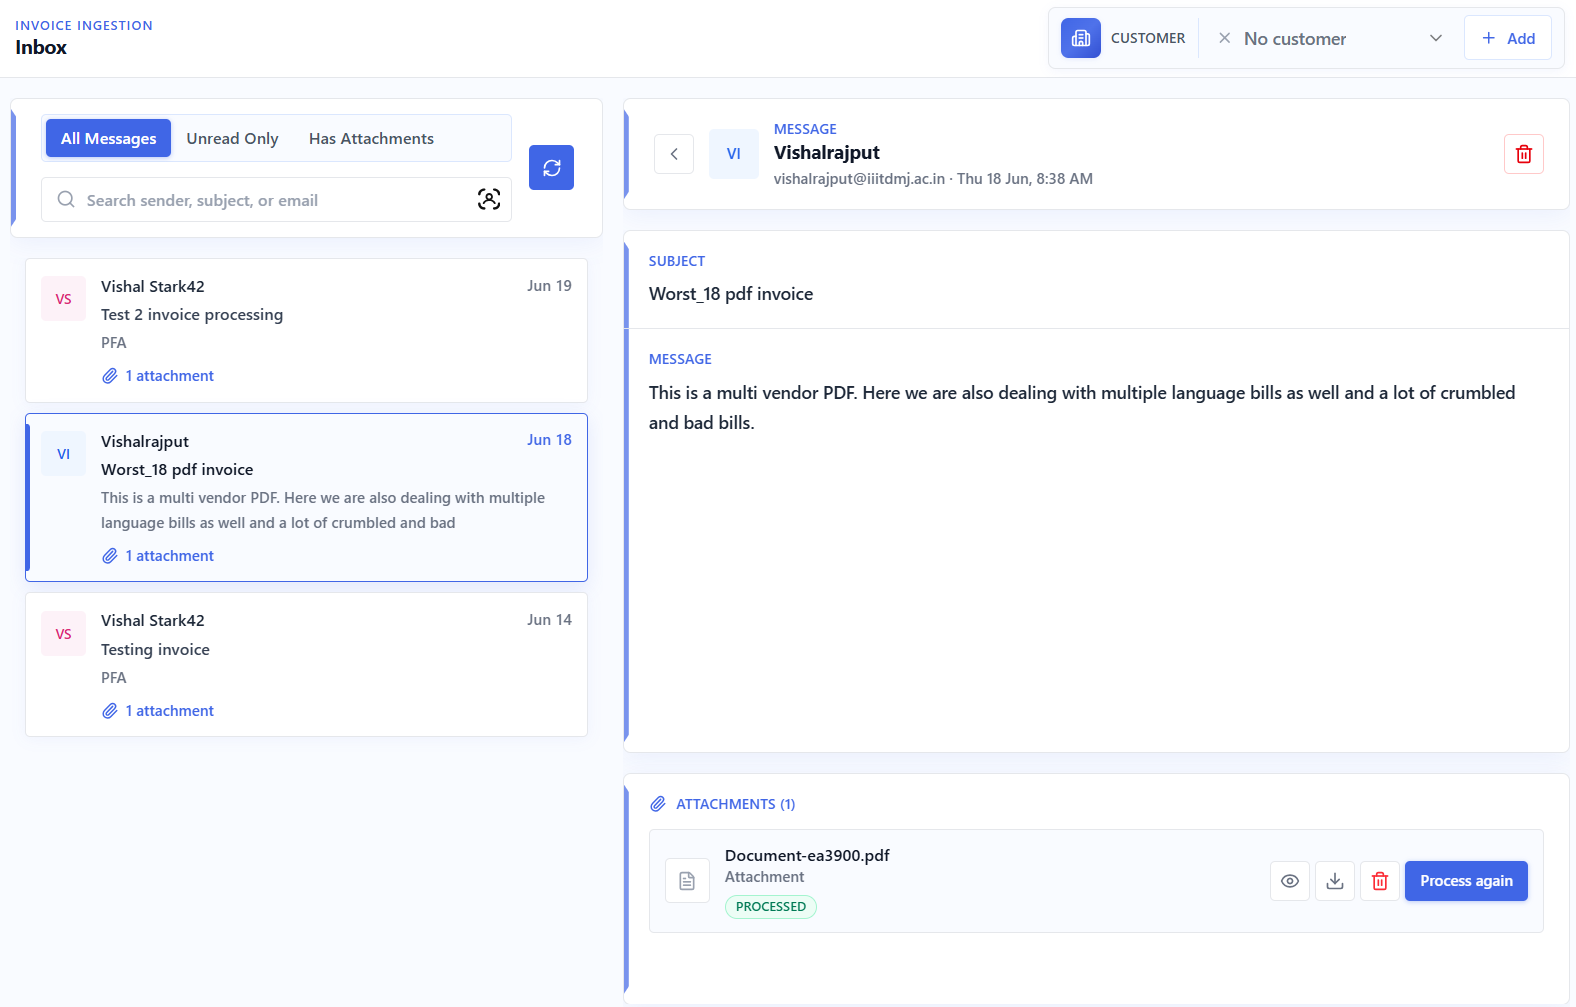This screenshot has width=1576, height=1007.
Task: Click the back arrow beside Vishalrajput header
Action: pyautogui.click(x=674, y=154)
